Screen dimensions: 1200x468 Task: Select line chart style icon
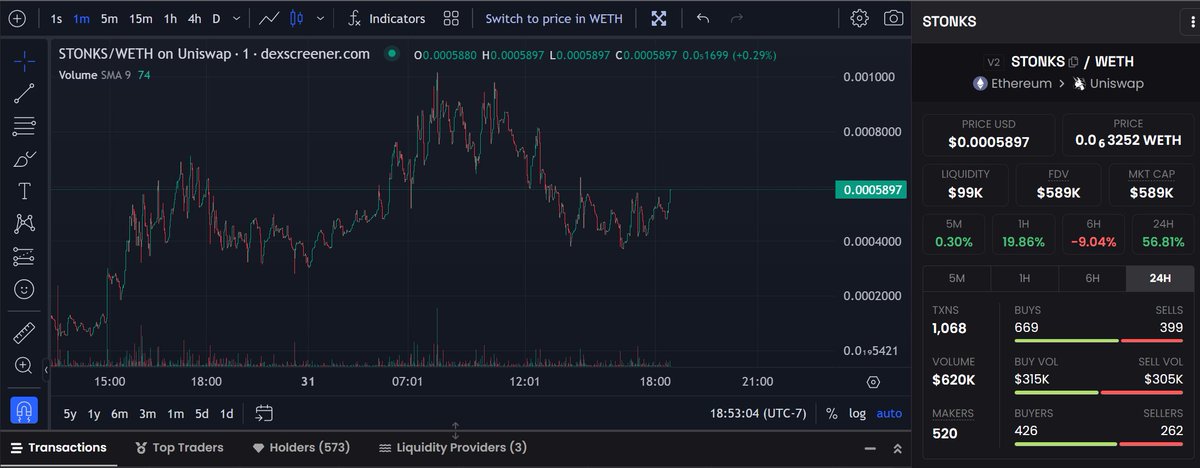268,18
